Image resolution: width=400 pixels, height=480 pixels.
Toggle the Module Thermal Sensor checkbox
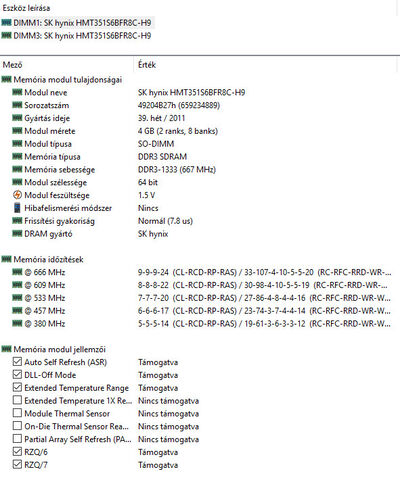pos(17,413)
